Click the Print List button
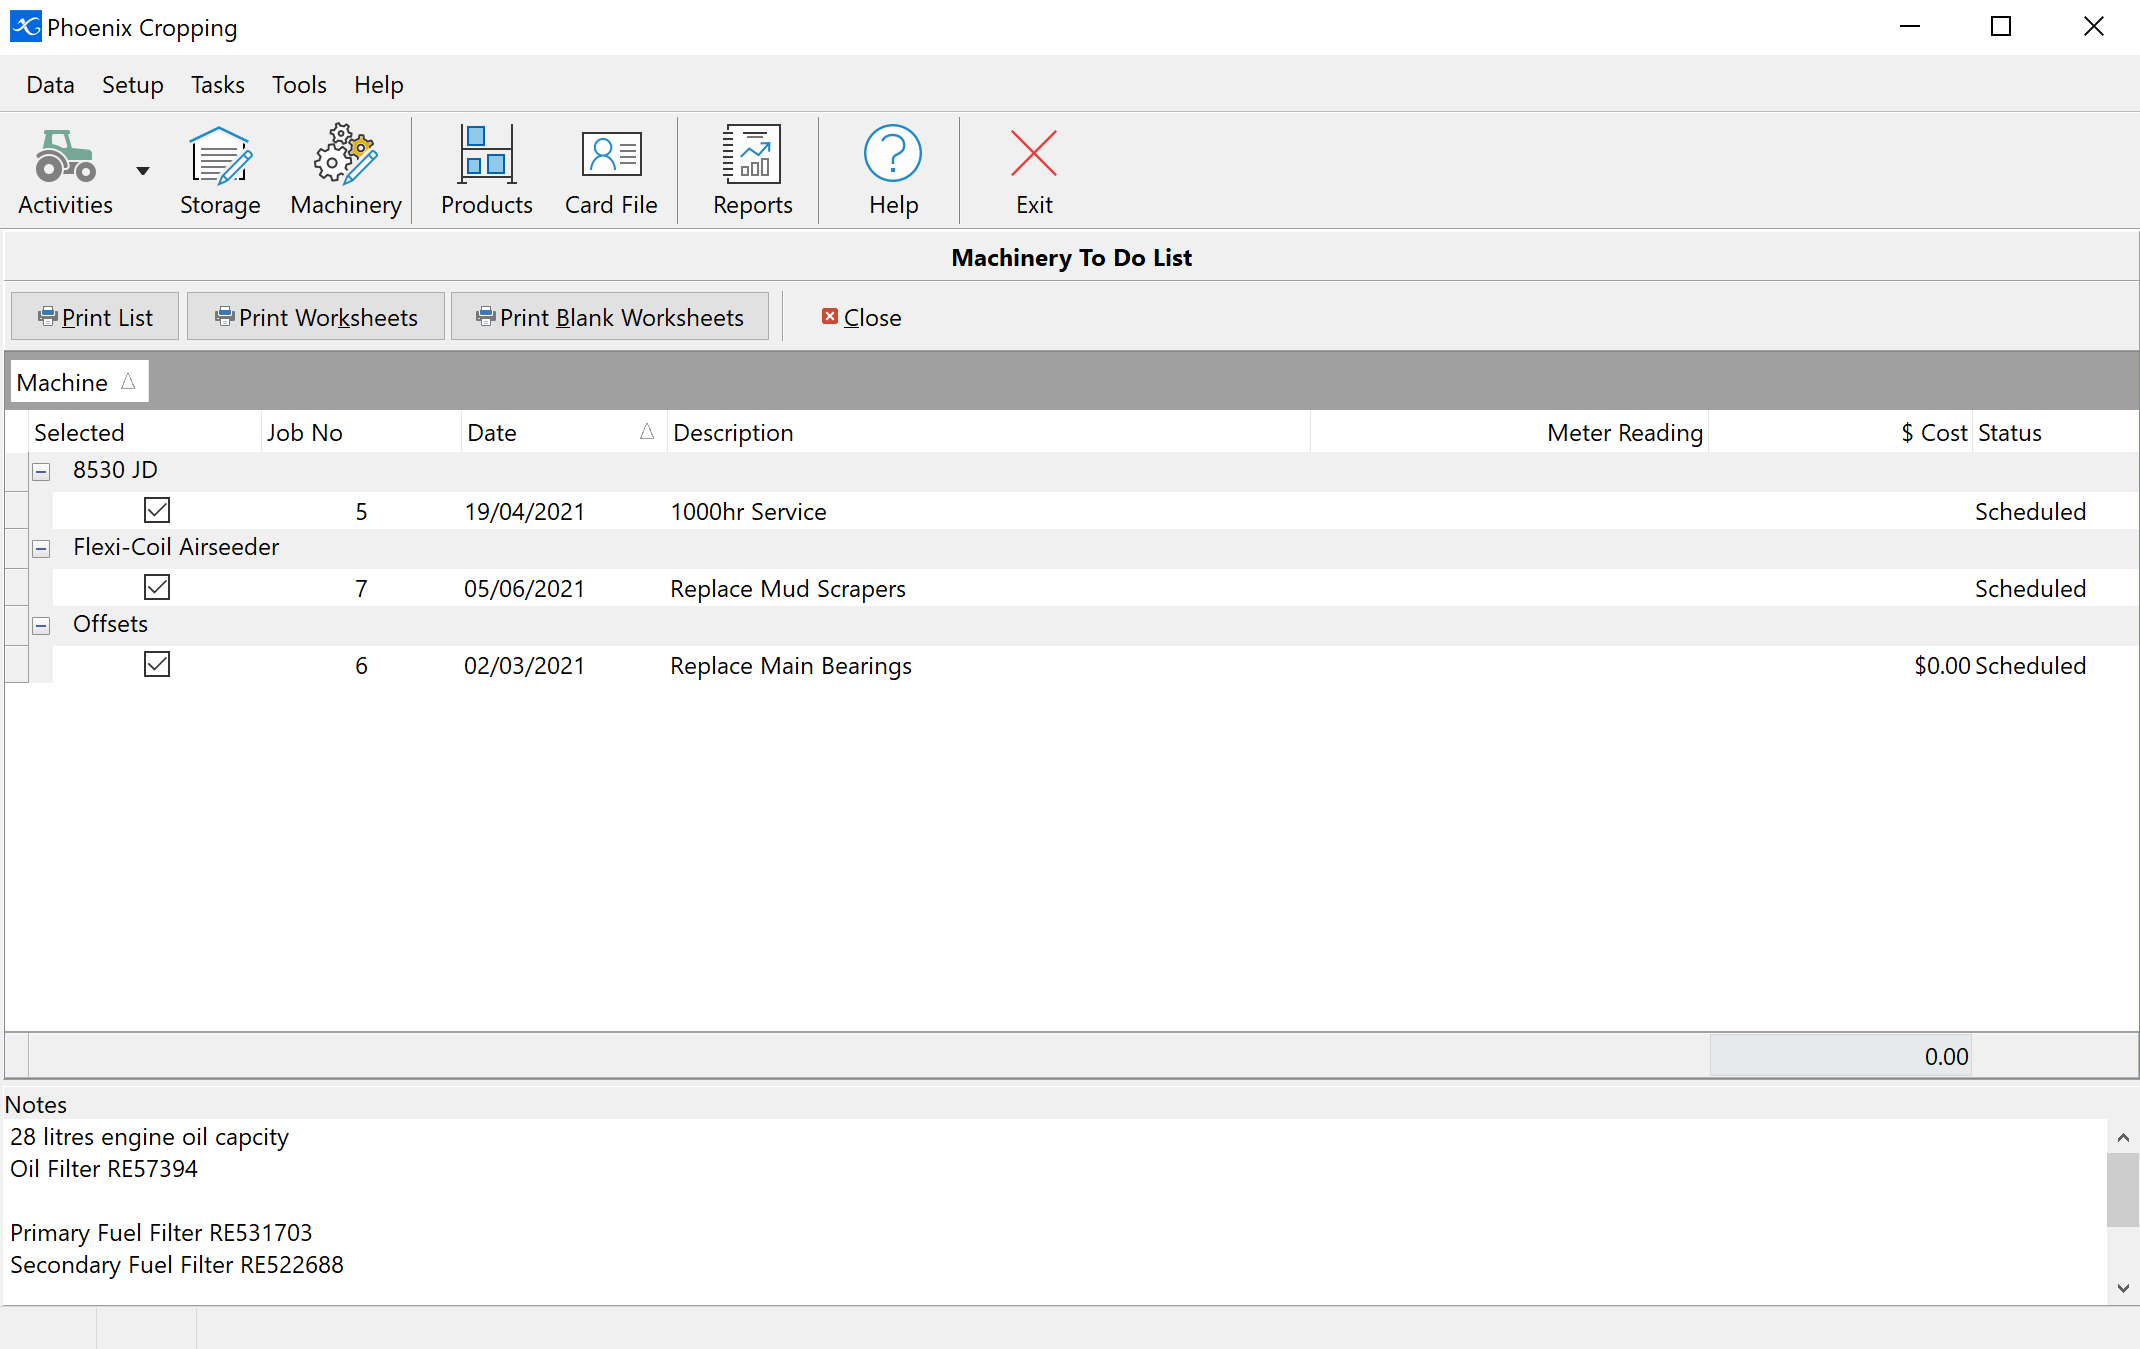Screen dimensions: 2140x1349 [95, 317]
